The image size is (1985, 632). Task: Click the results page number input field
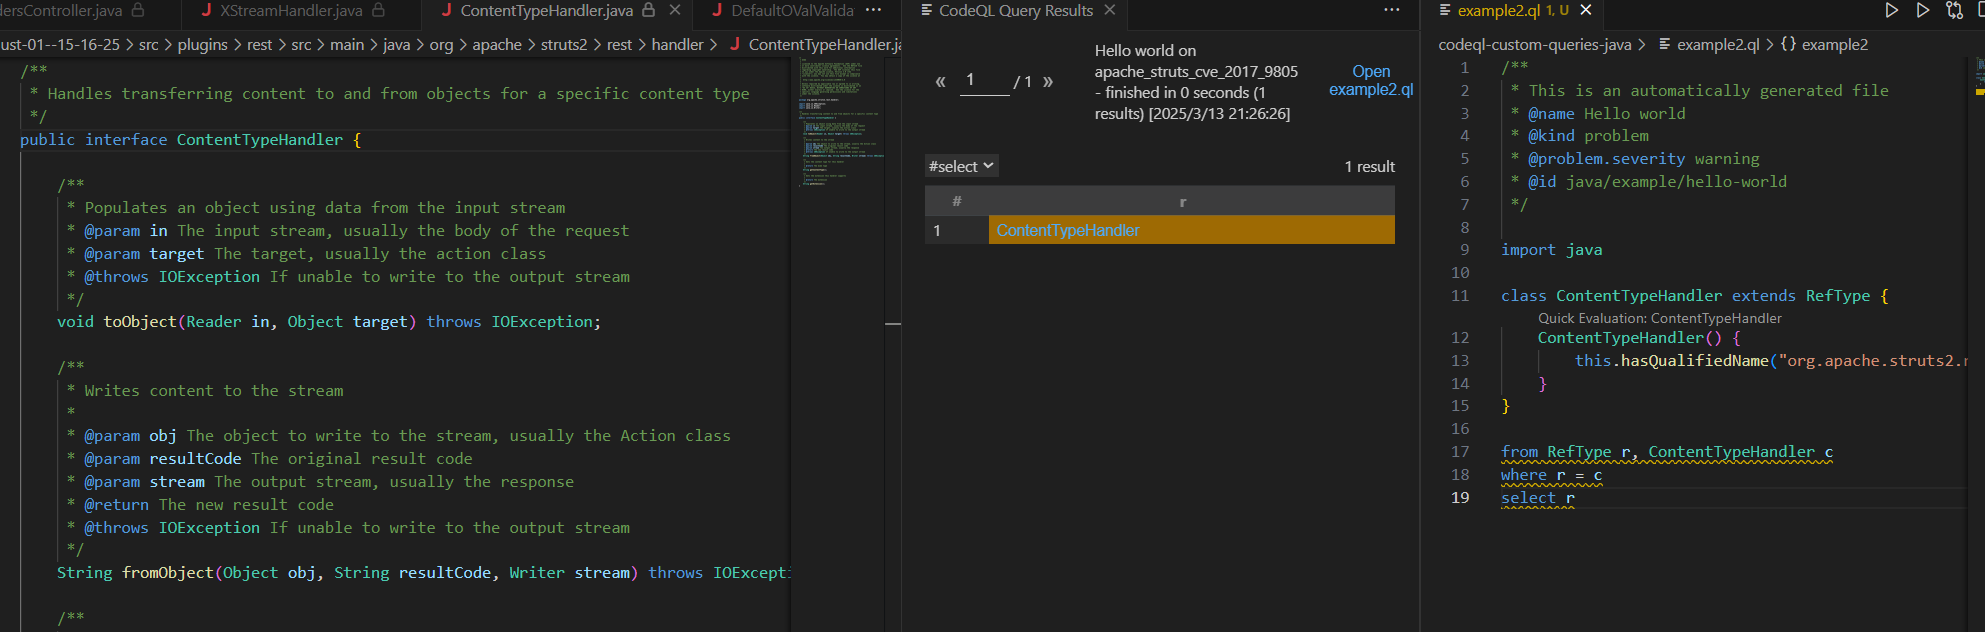coord(983,80)
